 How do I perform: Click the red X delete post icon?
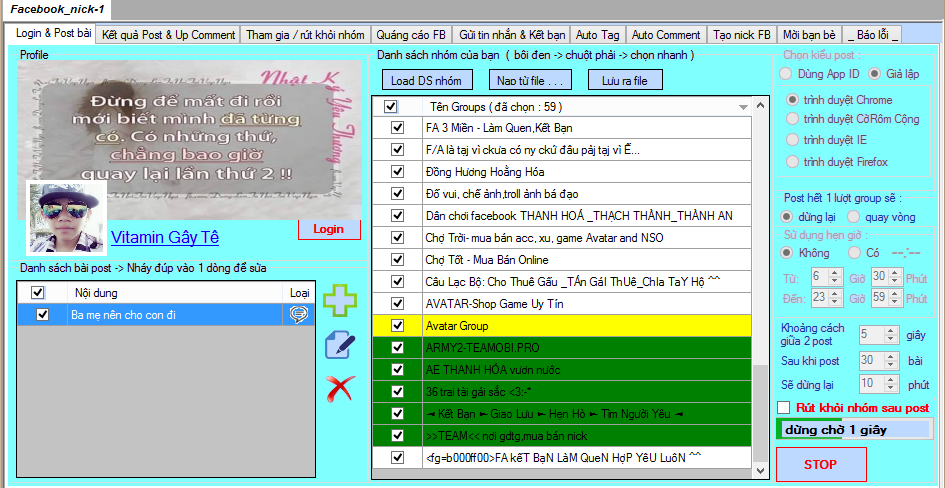(341, 389)
